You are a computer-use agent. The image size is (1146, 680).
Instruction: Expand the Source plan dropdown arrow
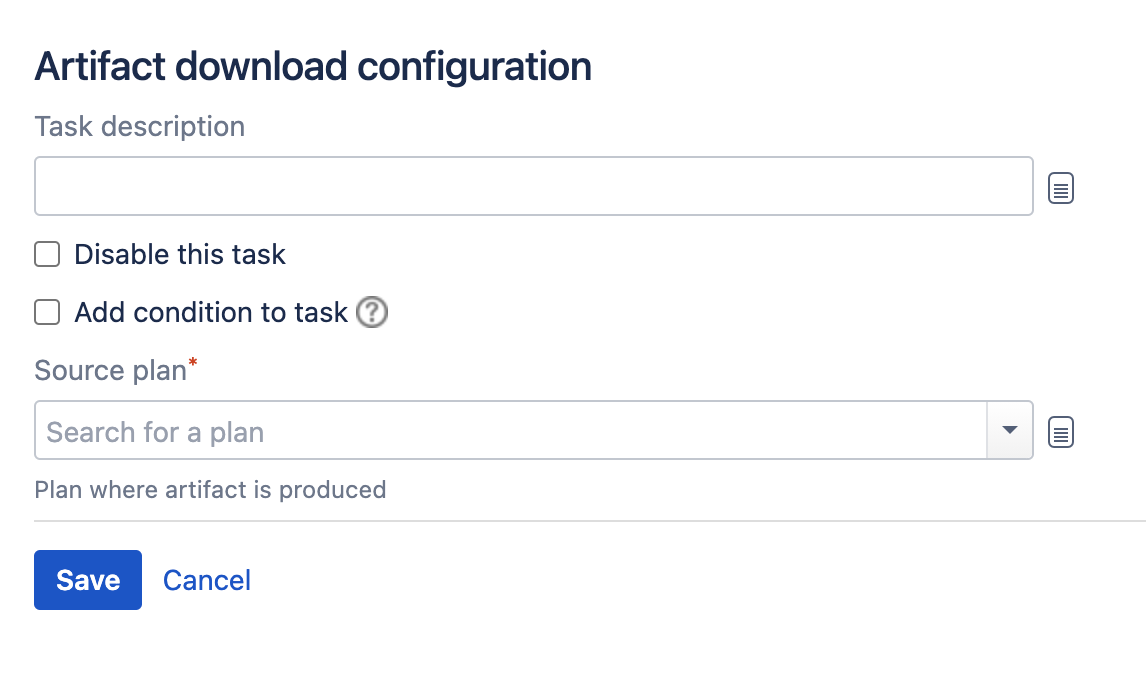pos(1009,430)
